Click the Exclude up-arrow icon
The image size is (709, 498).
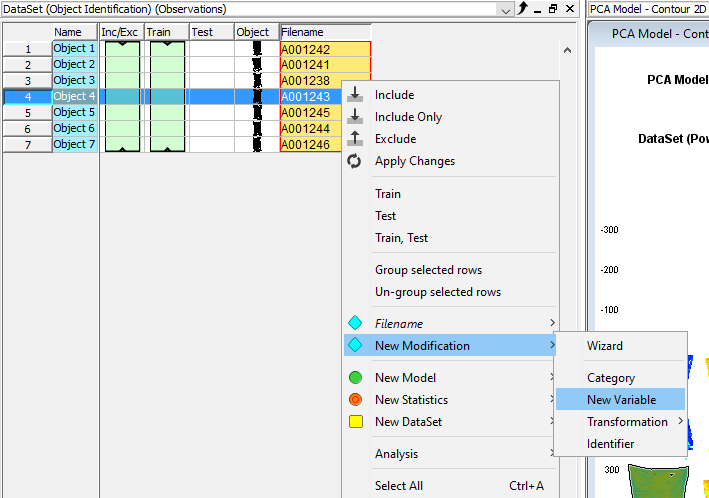355,139
